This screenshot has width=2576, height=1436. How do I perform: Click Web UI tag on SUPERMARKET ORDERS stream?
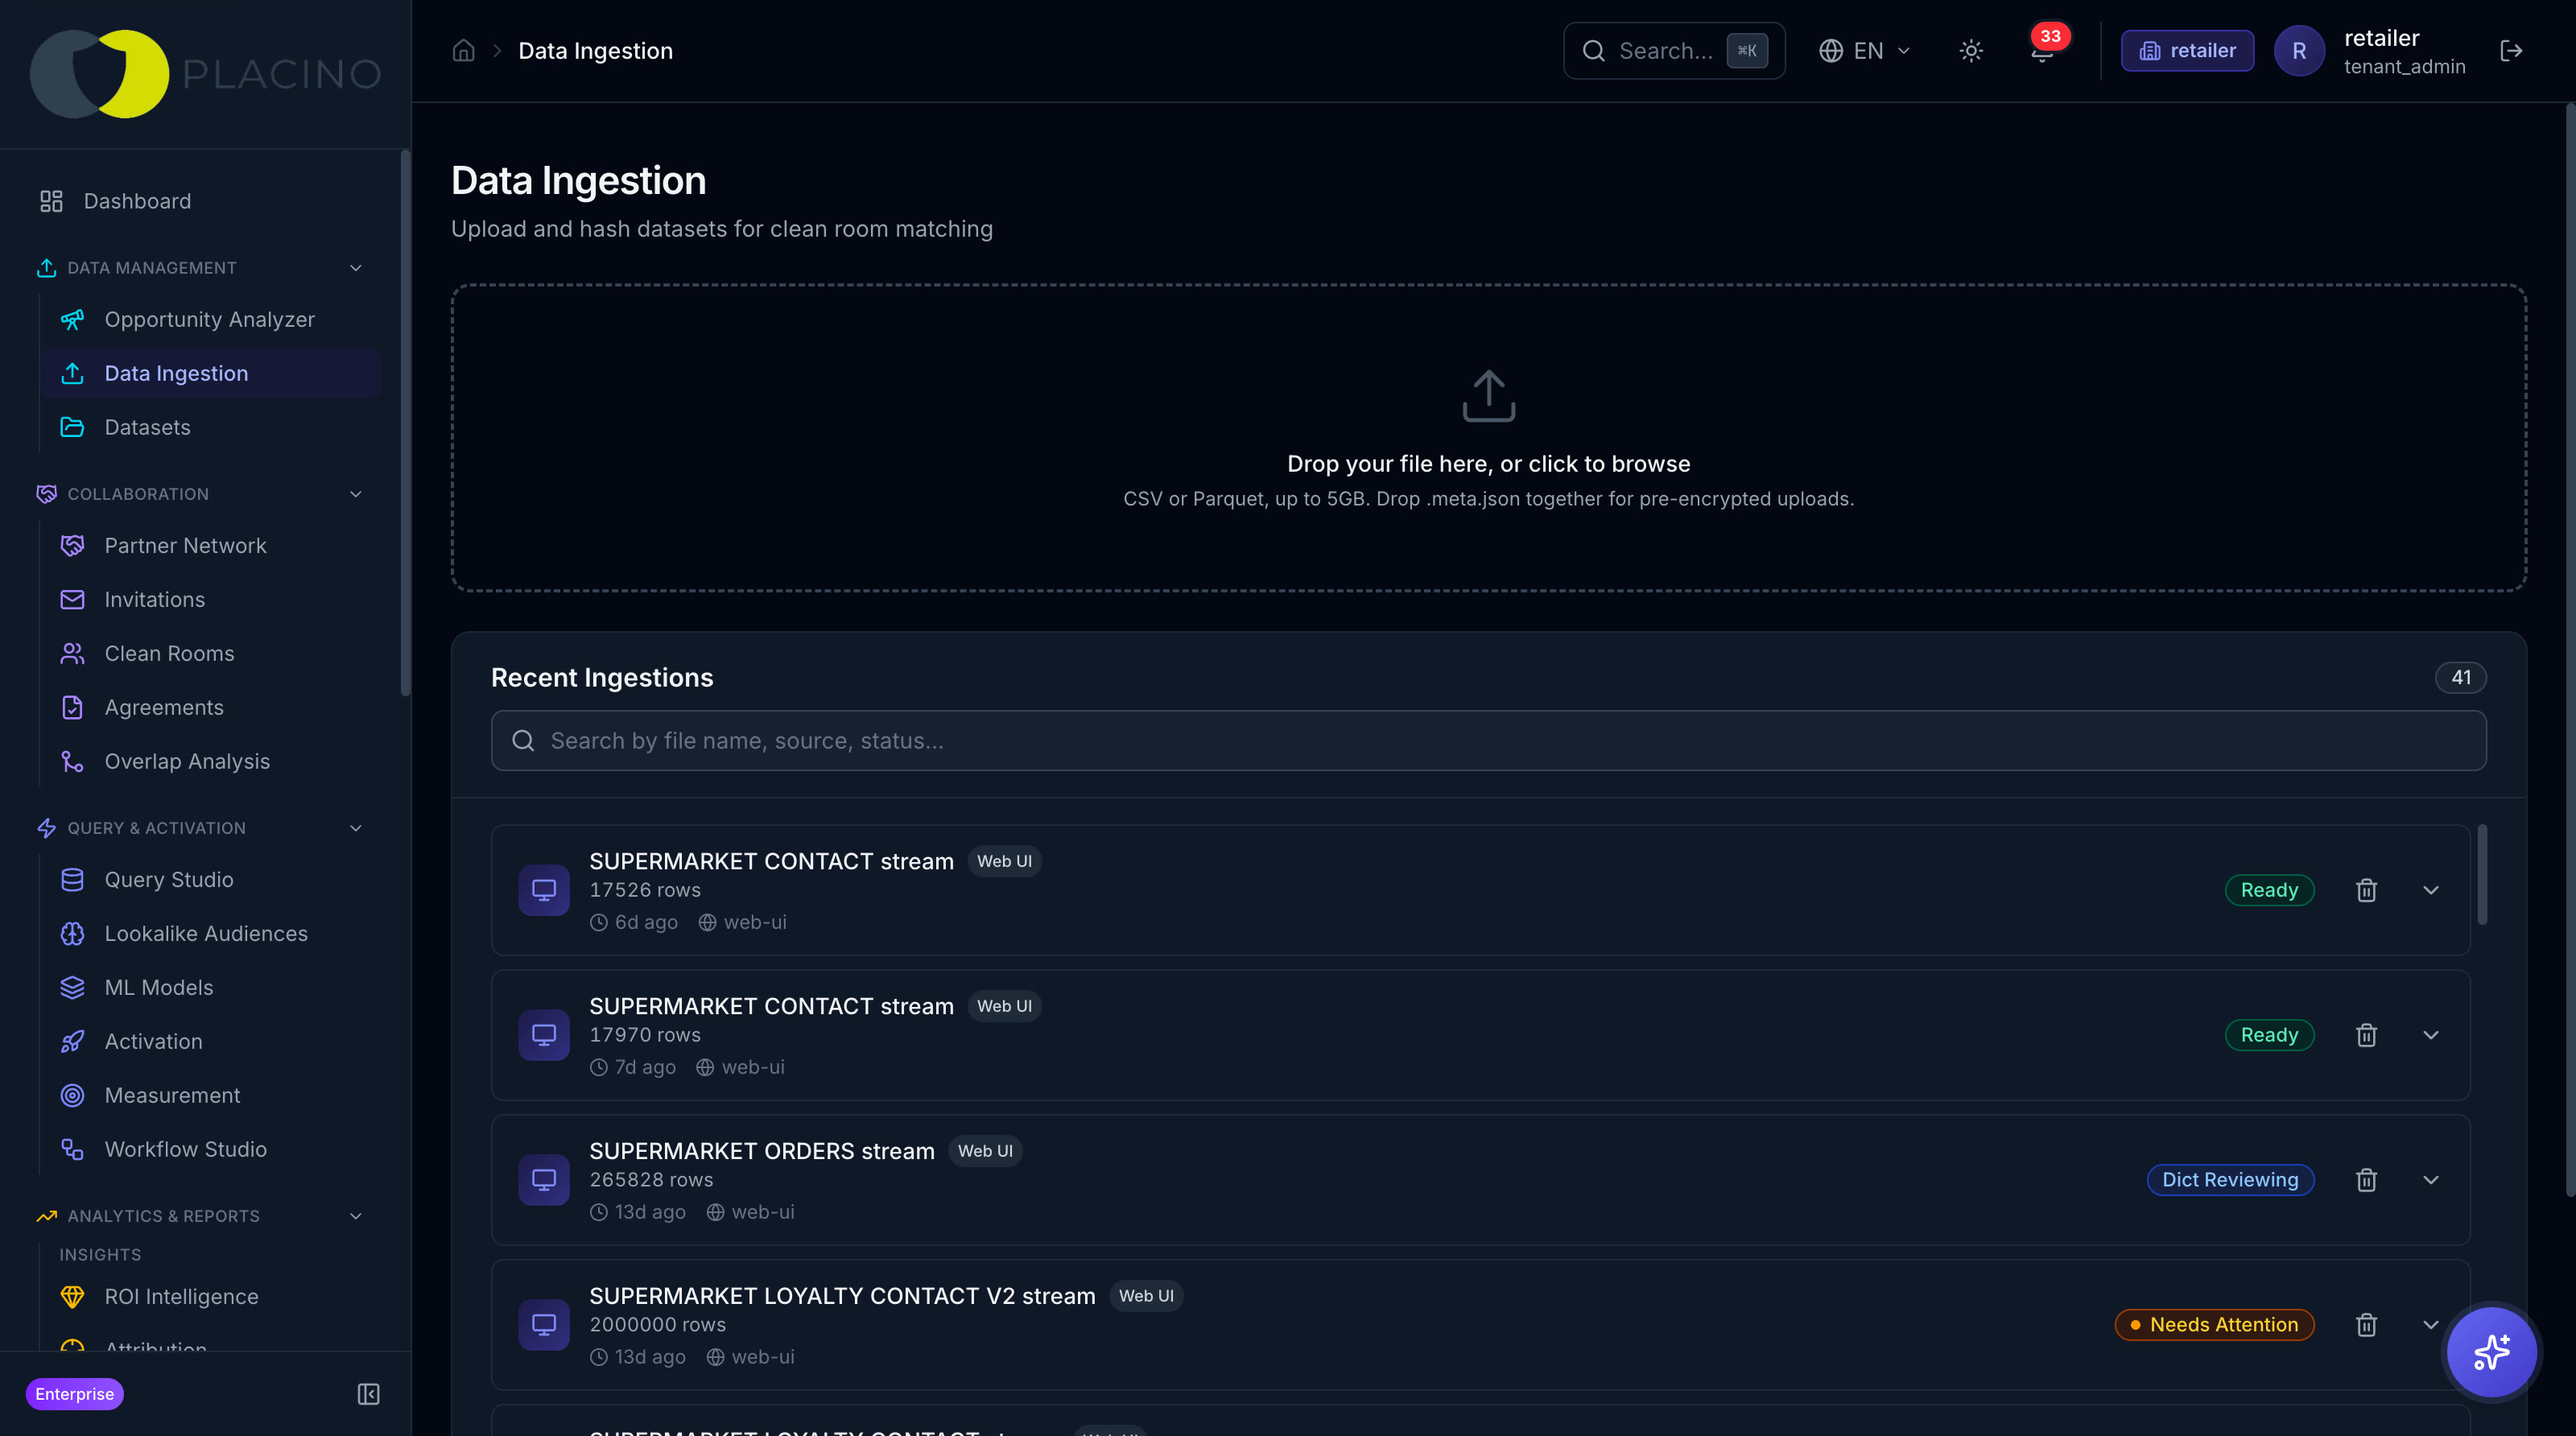(x=985, y=1151)
